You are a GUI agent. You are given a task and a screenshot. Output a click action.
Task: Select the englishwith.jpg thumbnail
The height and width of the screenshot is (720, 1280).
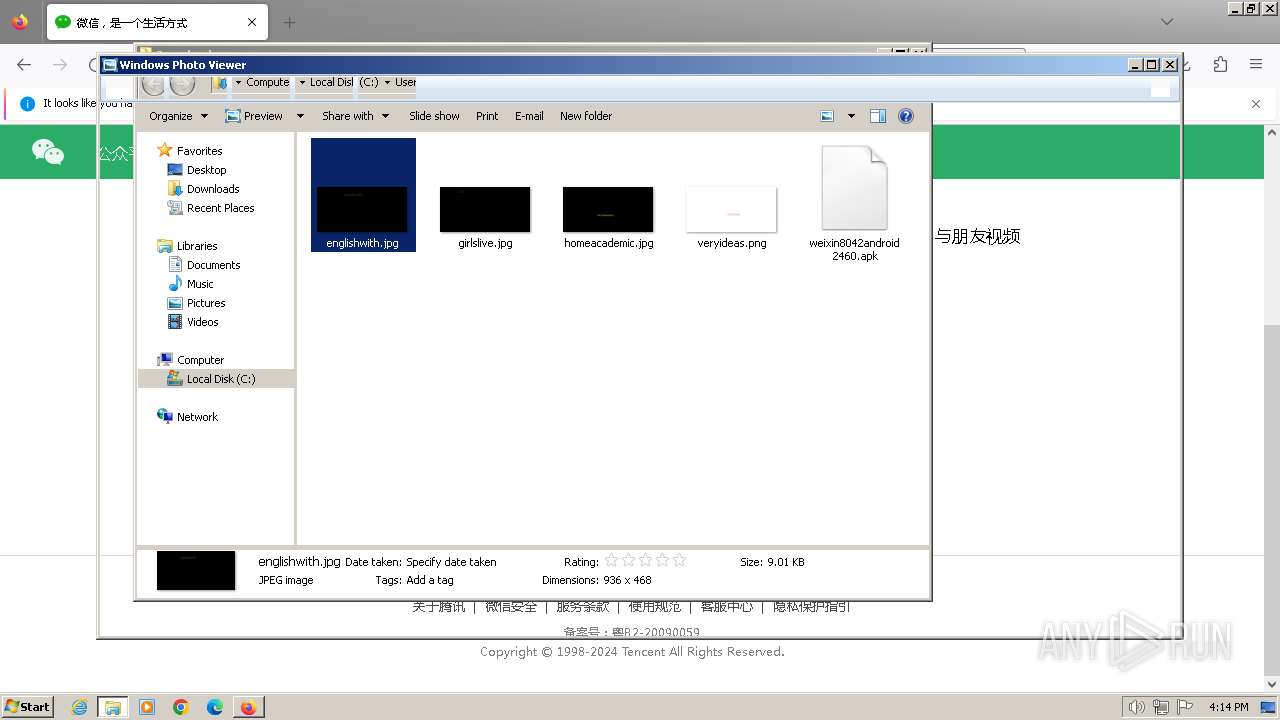pyautogui.click(x=362, y=195)
